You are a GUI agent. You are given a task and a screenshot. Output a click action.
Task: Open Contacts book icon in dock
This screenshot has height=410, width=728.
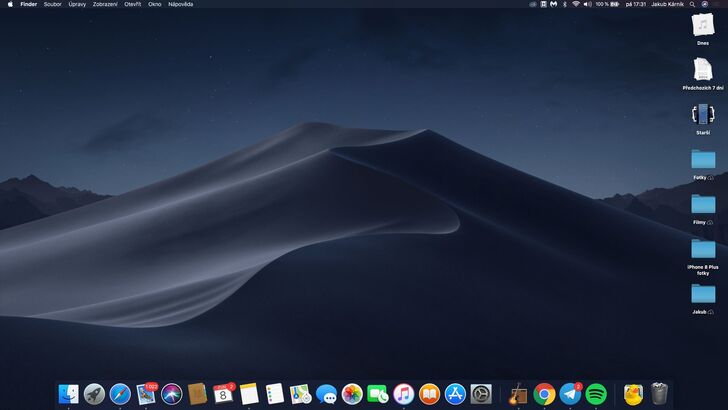pyautogui.click(x=197, y=394)
